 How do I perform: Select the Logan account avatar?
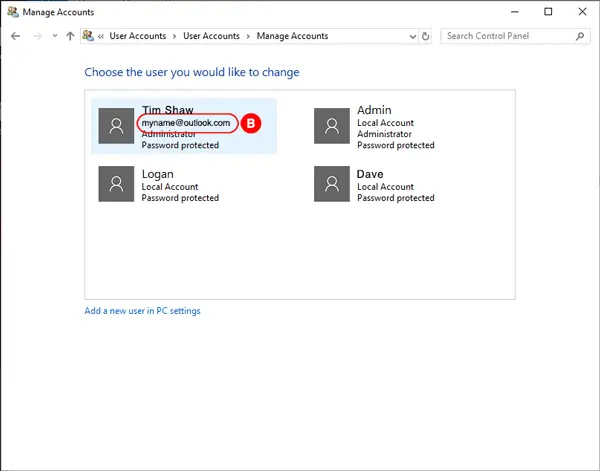coord(116,184)
